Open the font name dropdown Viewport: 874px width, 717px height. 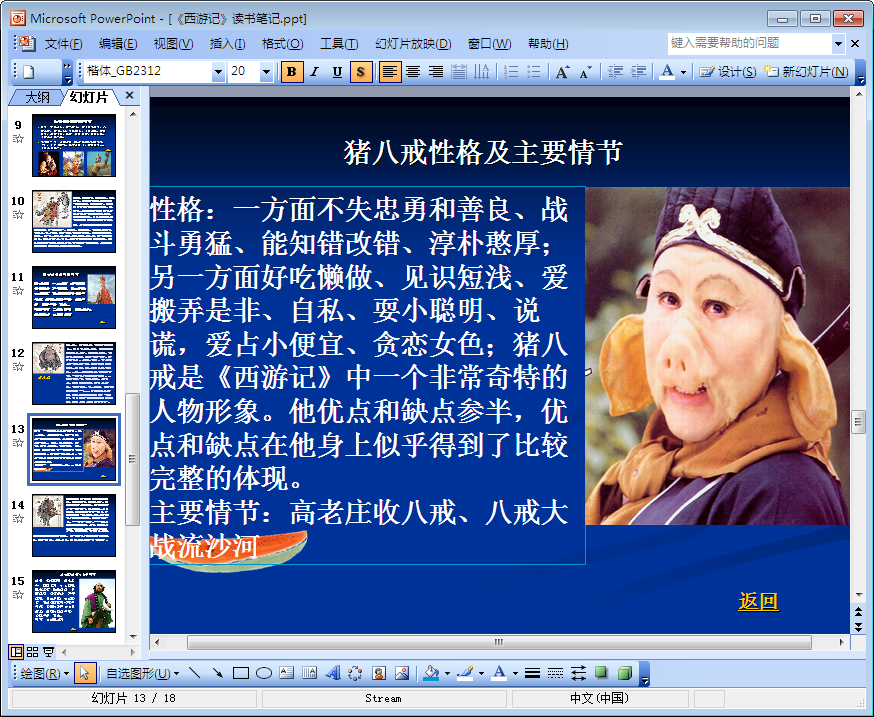tap(218, 71)
